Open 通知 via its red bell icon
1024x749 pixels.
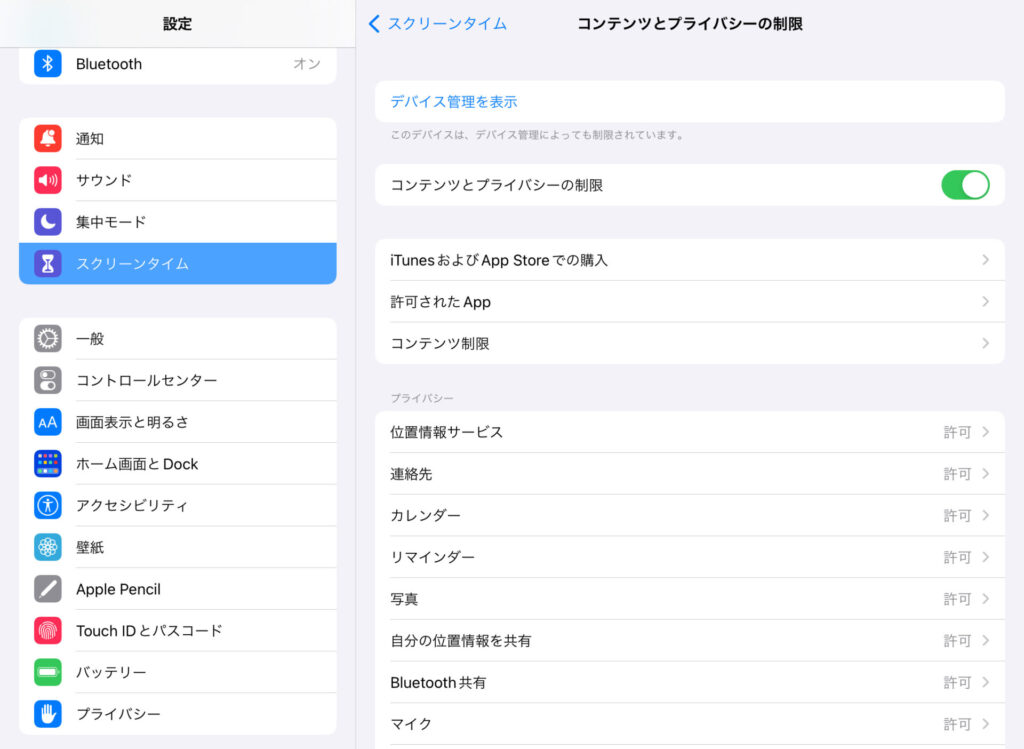click(48, 139)
